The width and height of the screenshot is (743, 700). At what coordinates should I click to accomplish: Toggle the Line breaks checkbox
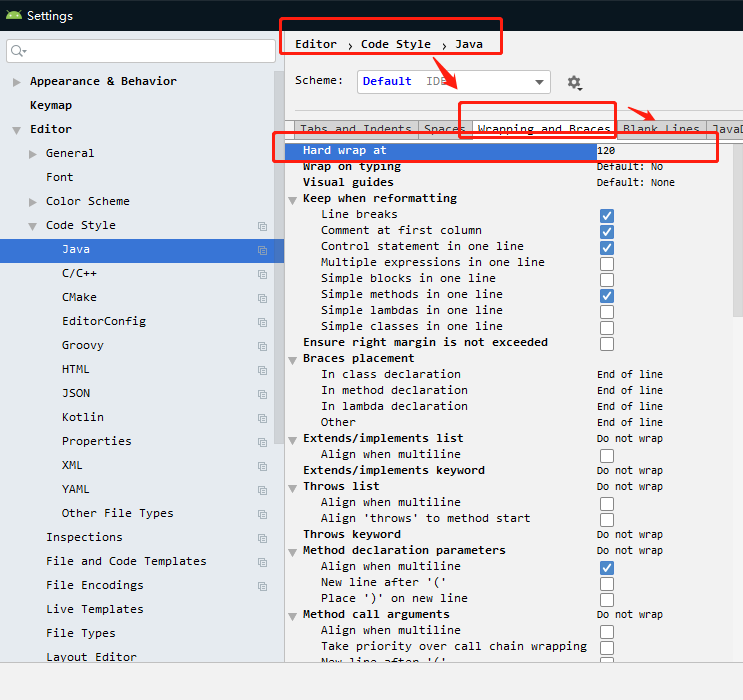(x=607, y=216)
